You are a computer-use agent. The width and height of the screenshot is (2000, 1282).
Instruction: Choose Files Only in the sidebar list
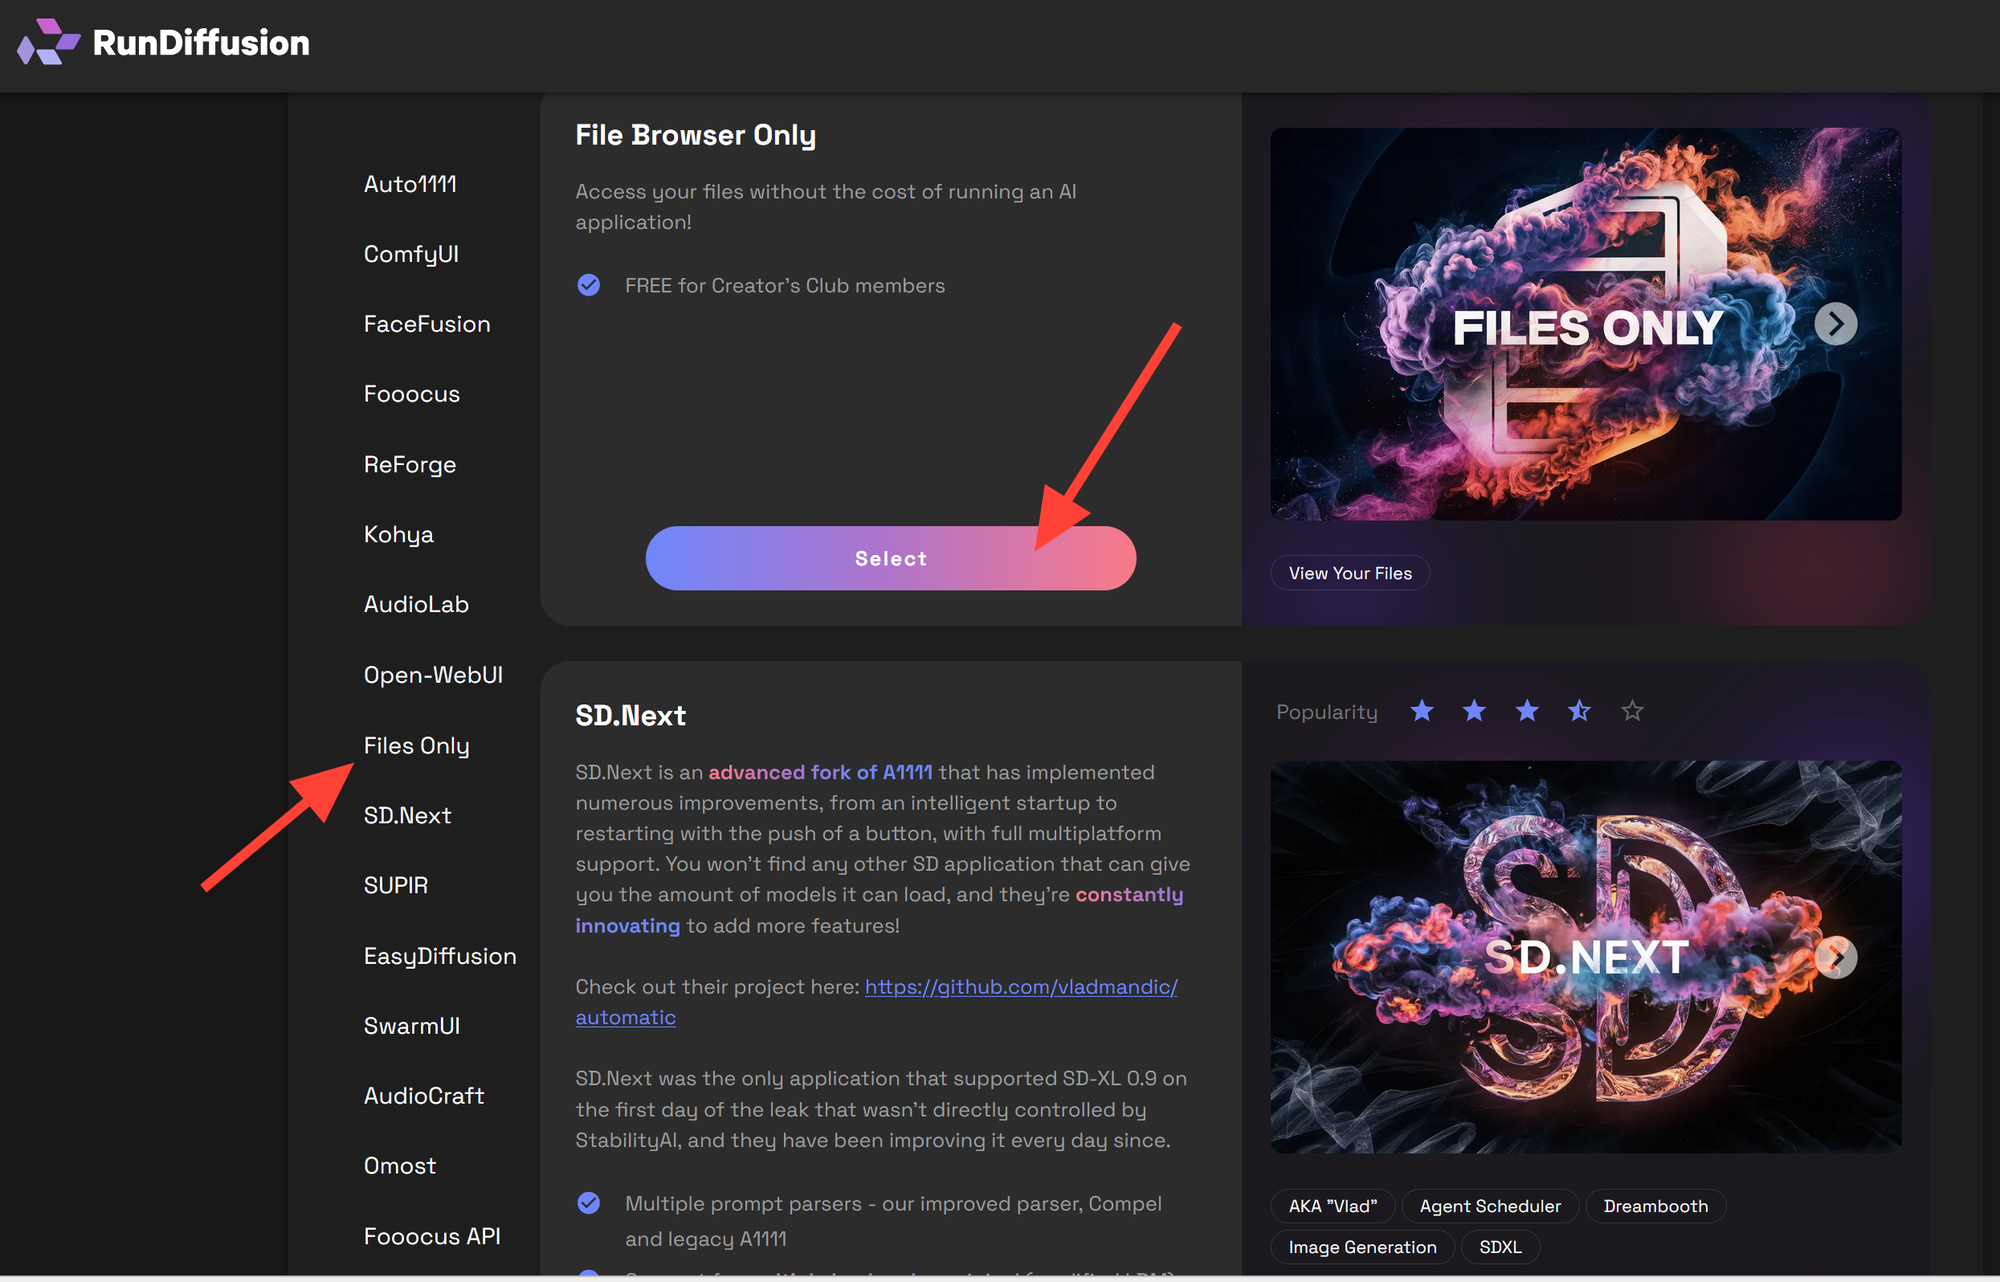point(416,746)
